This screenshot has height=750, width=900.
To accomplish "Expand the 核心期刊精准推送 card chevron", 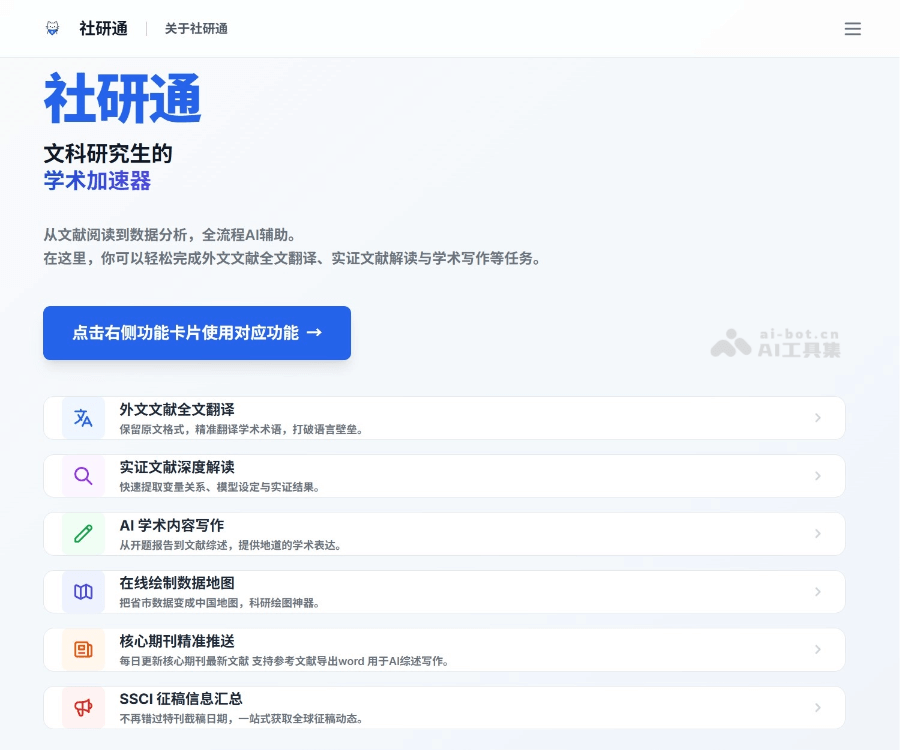I will pos(818,649).
